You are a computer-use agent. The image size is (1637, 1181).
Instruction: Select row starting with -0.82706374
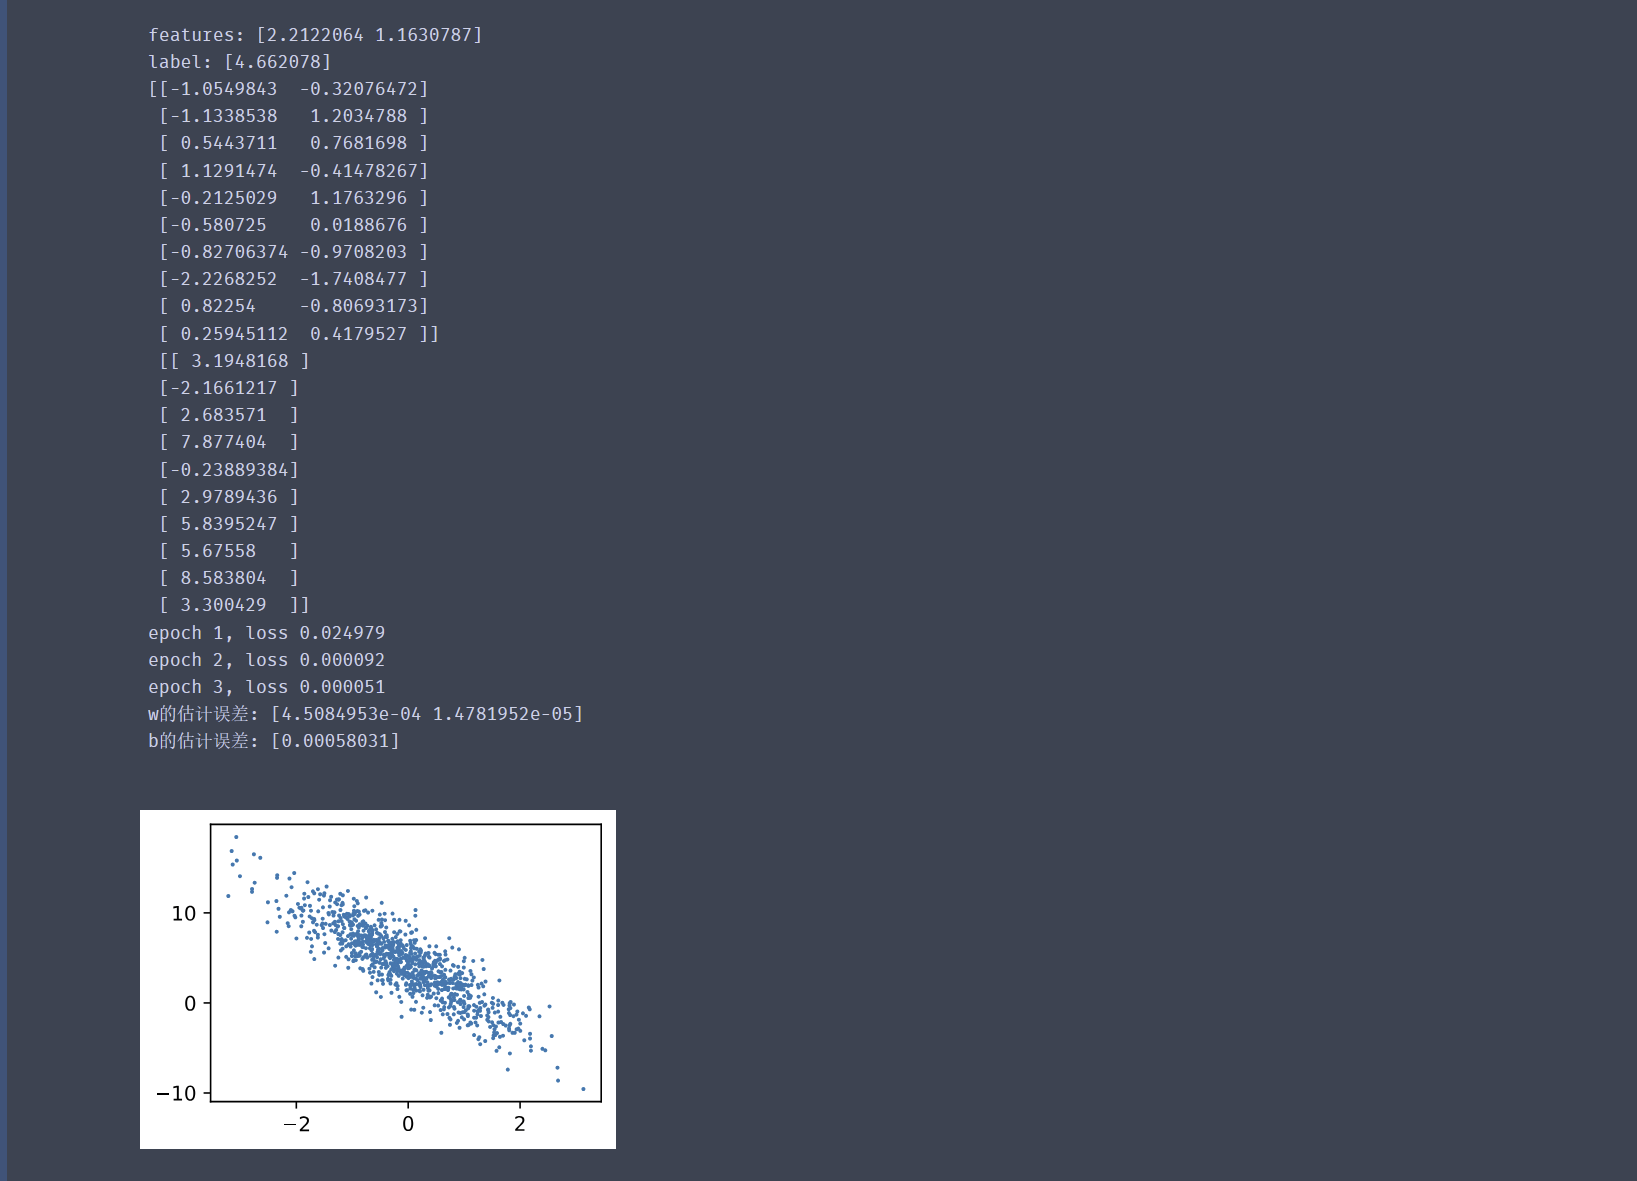(x=294, y=252)
